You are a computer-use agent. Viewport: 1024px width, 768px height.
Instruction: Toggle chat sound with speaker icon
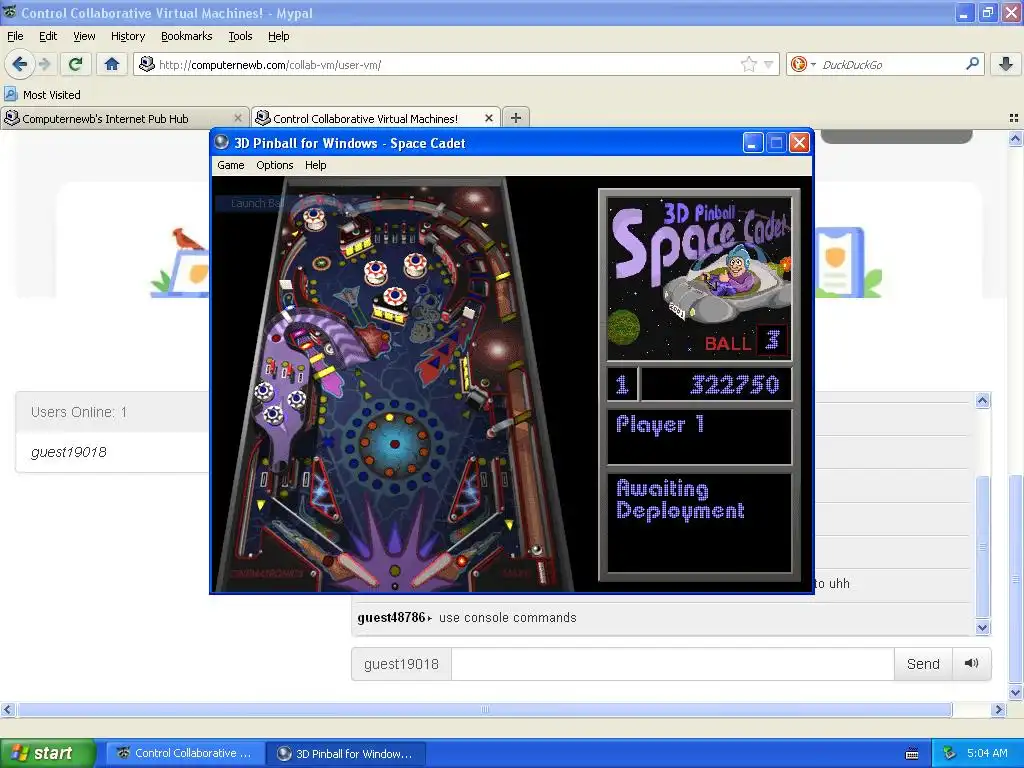(972, 664)
